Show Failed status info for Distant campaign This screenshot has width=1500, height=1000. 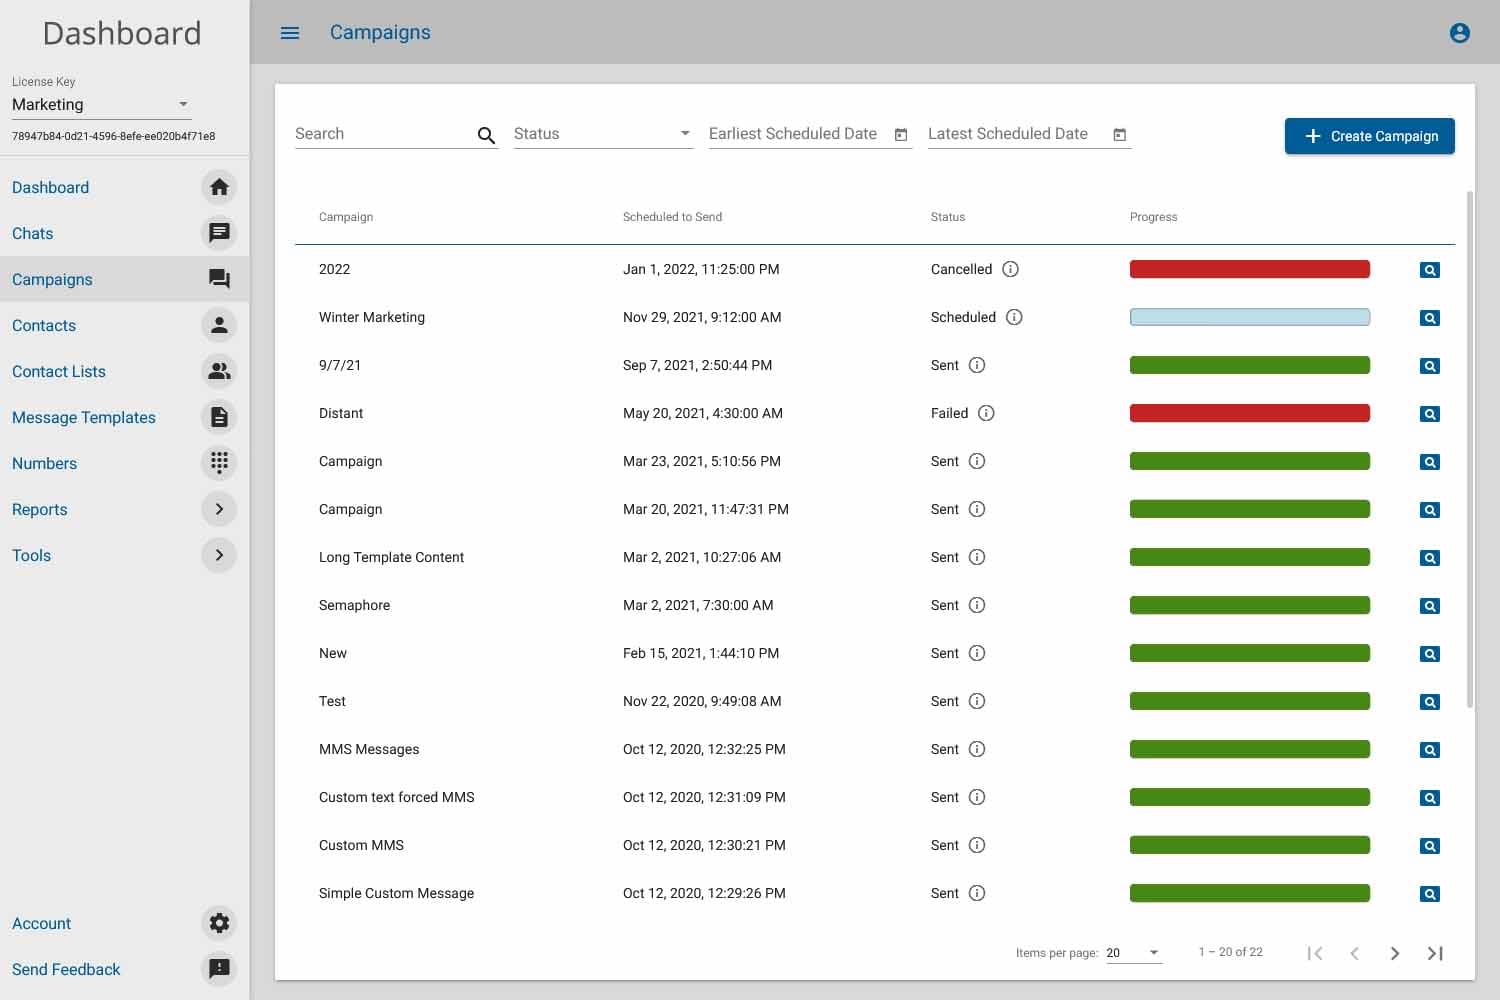point(986,413)
